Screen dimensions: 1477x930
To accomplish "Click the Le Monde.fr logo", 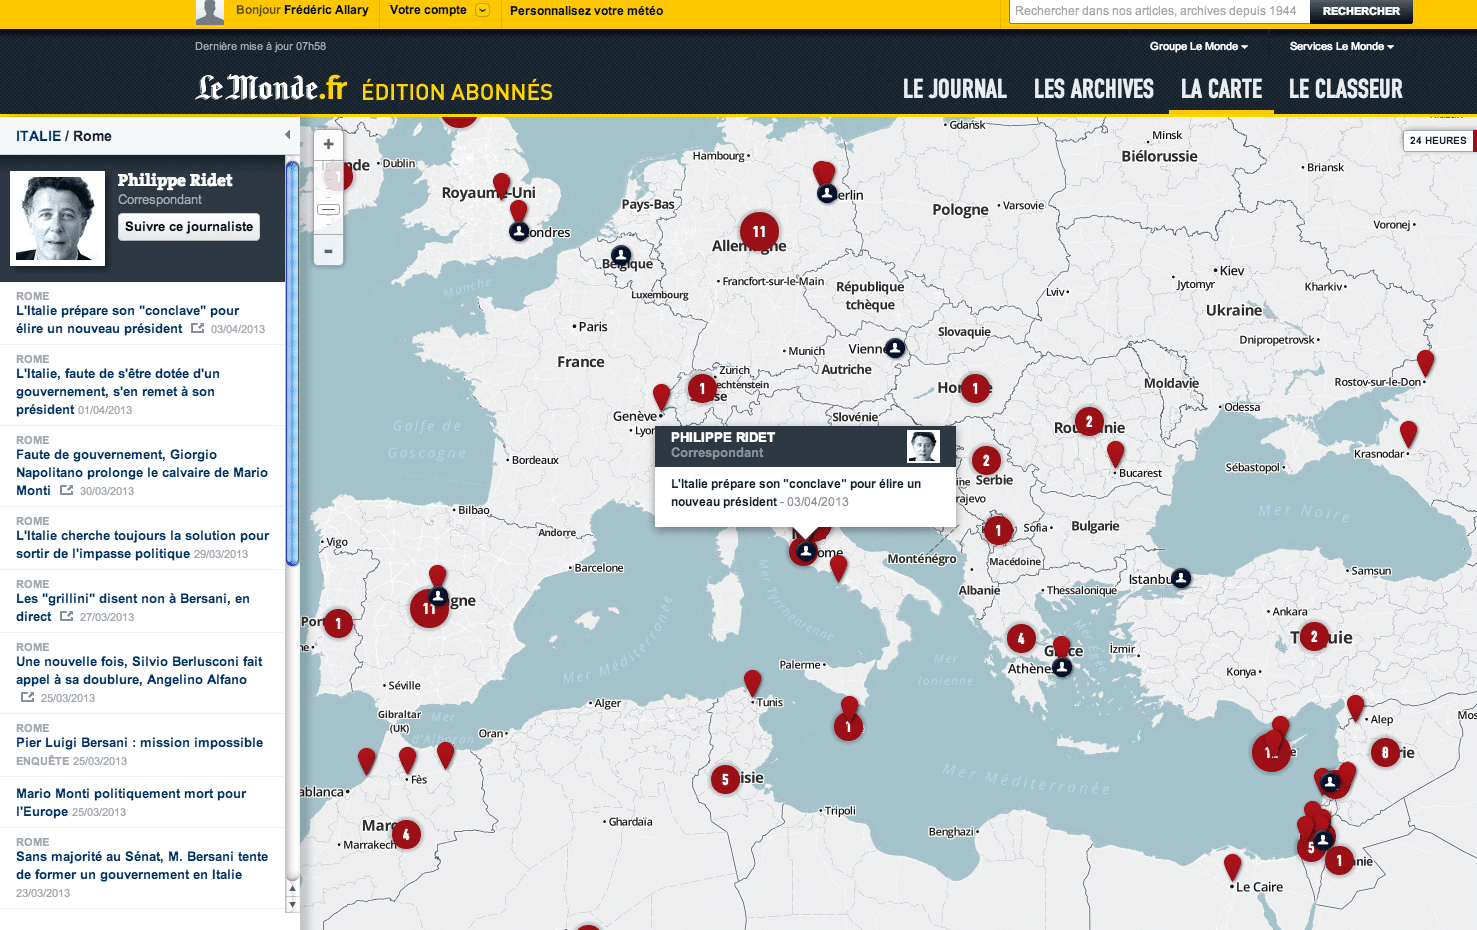I will point(271,88).
